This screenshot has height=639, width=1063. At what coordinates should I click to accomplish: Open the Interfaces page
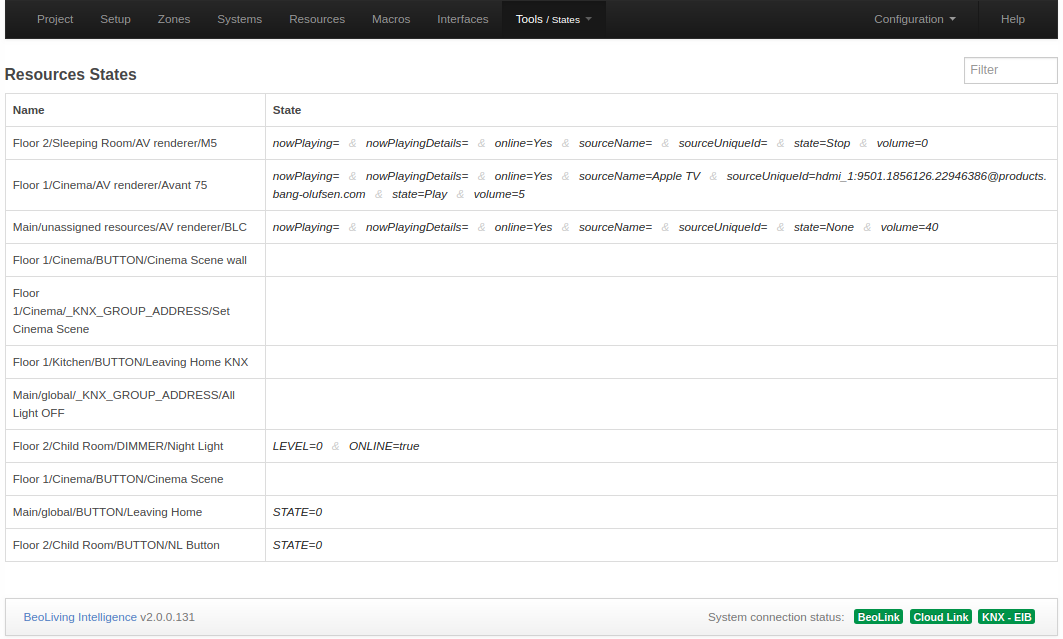462,19
